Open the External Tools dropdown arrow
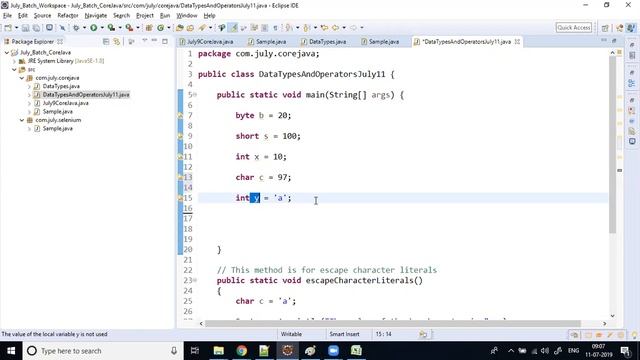 tap(138, 28)
